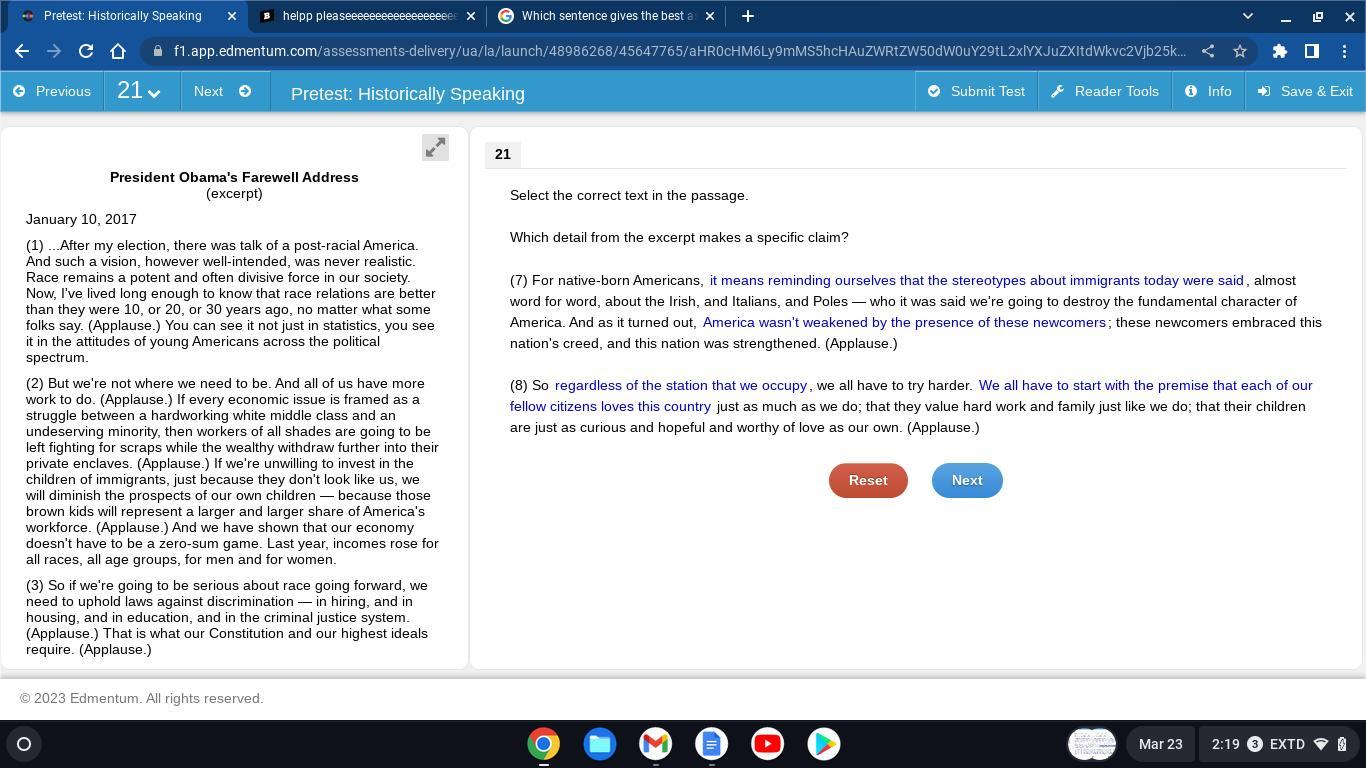Expand the passage panel to full view
This screenshot has width=1366, height=768.
pyautogui.click(x=435, y=148)
